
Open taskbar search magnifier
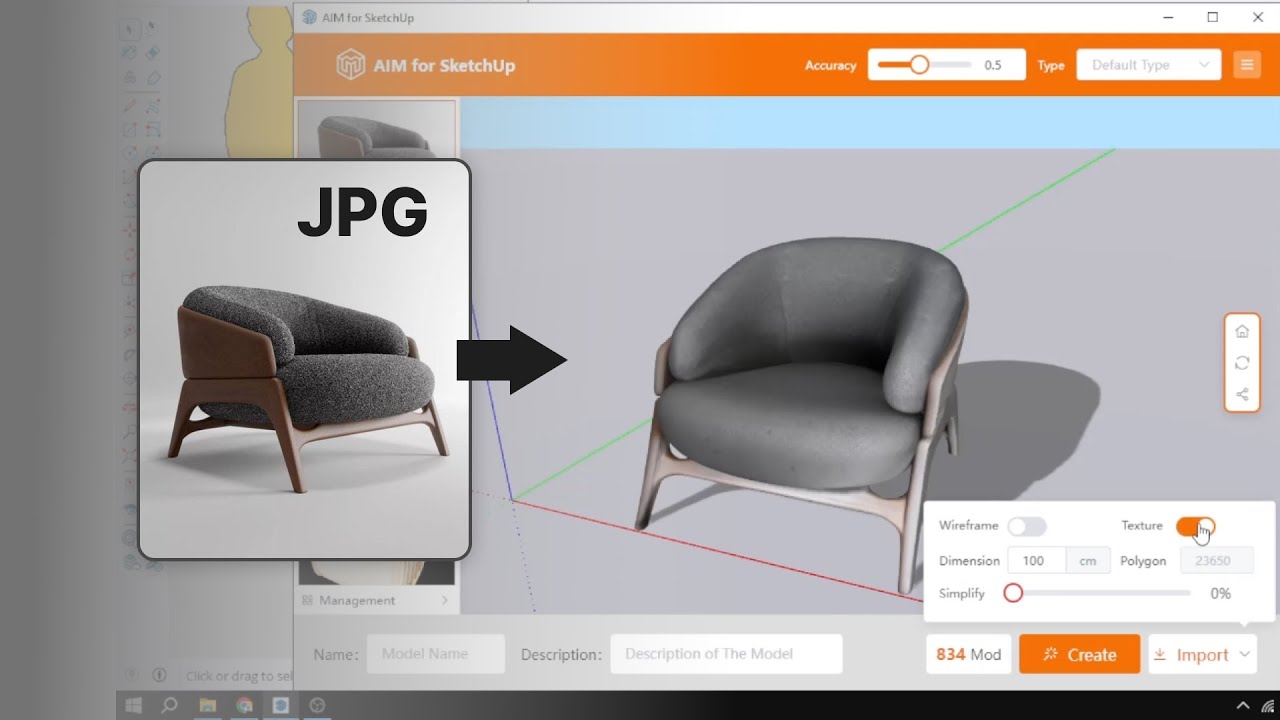click(x=170, y=706)
